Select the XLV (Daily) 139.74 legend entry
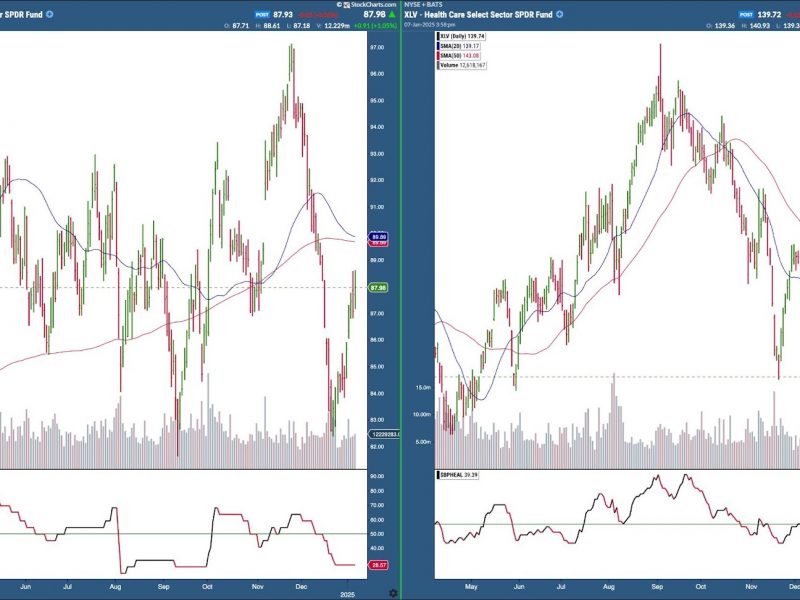This screenshot has width=800, height=600. click(461, 36)
